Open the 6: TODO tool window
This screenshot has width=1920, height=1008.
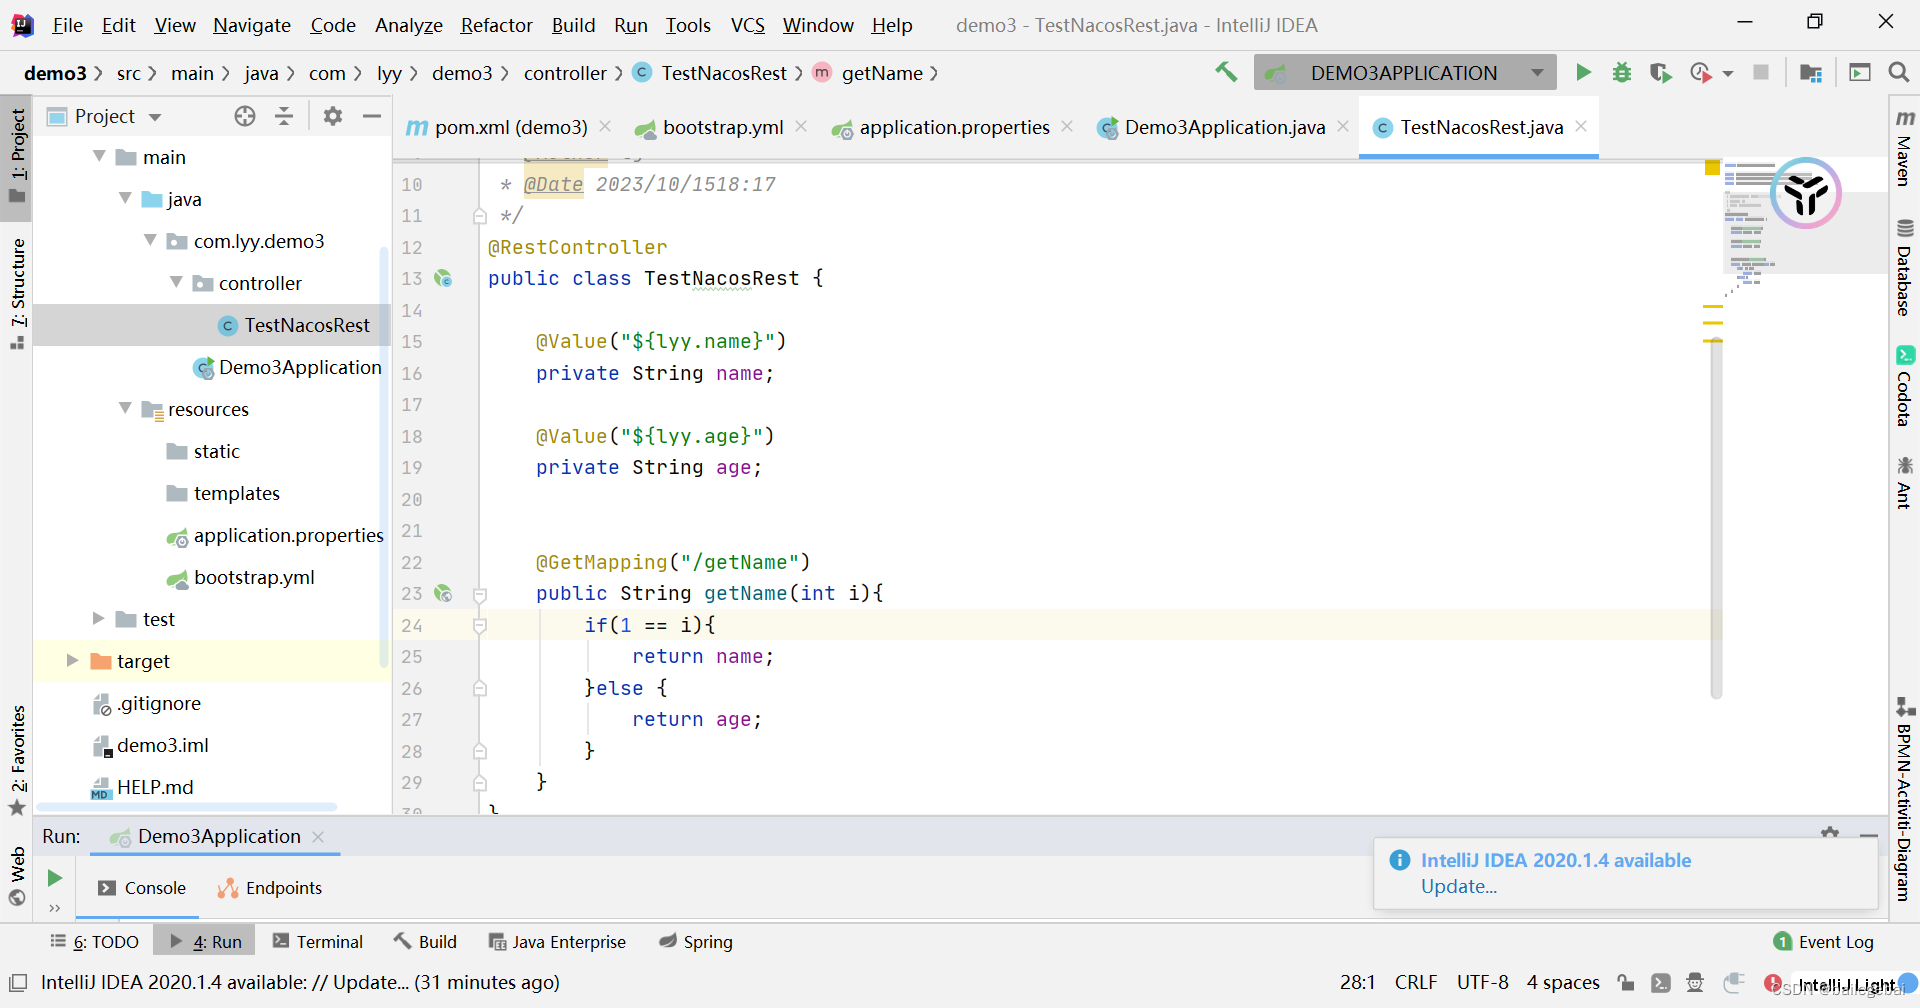95,942
